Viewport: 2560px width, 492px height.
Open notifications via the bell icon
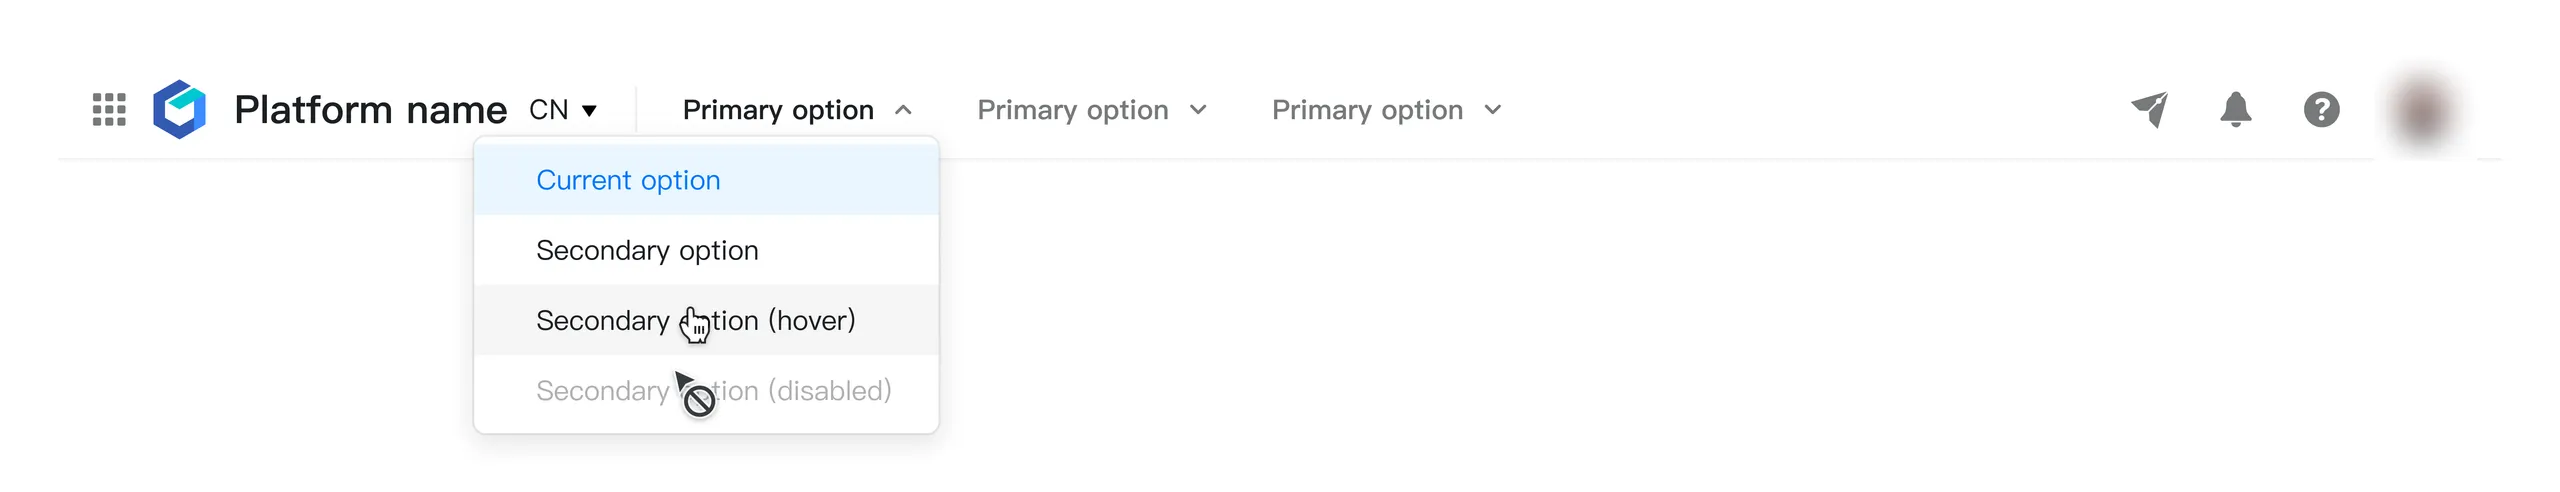click(x=2236, y=109)
